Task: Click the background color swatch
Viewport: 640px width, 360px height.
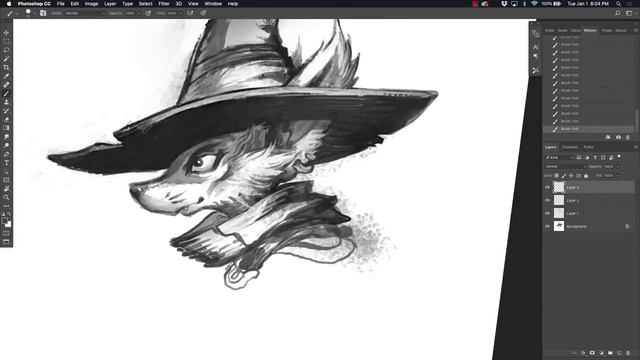Action: pyautogui.click(x=9, y=225)
